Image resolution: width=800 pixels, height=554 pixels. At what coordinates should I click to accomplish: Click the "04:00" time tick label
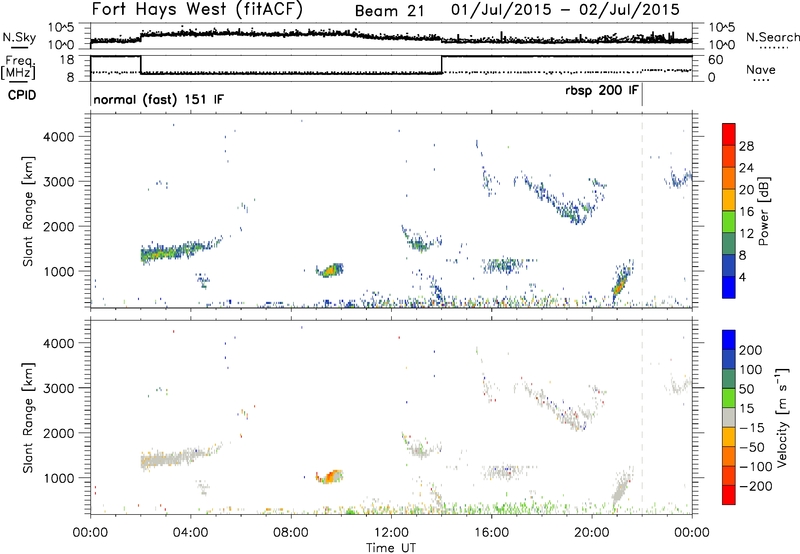[x=191, y=533]
